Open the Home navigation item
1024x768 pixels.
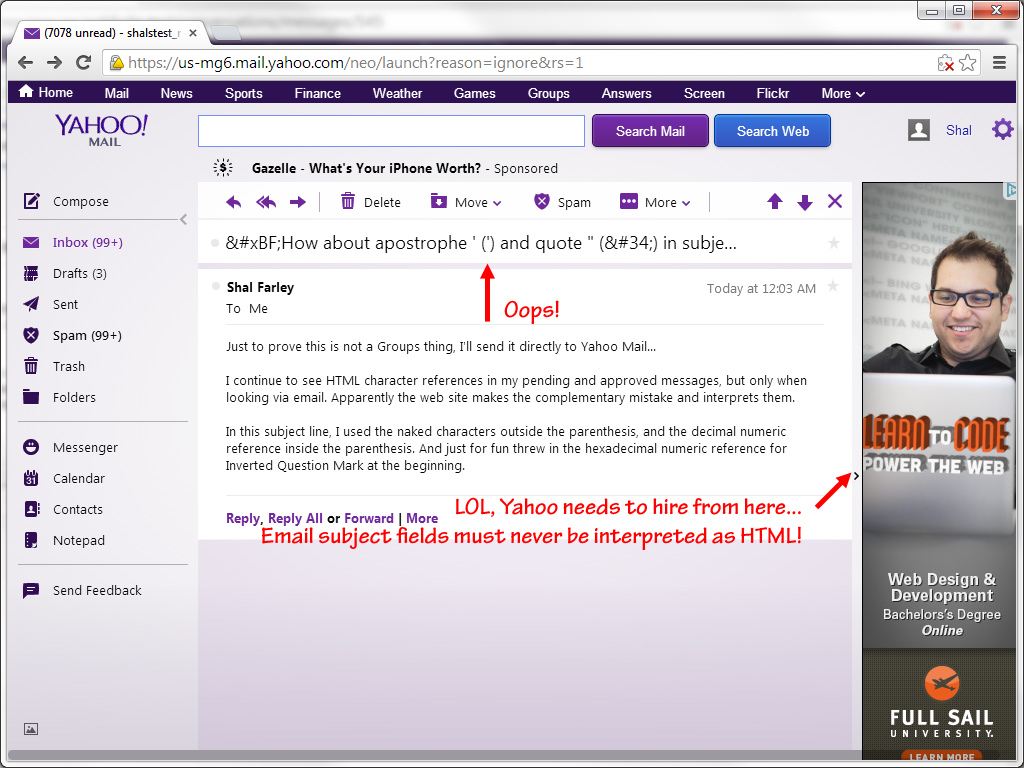pyautogui.click(x=46, y=93)
